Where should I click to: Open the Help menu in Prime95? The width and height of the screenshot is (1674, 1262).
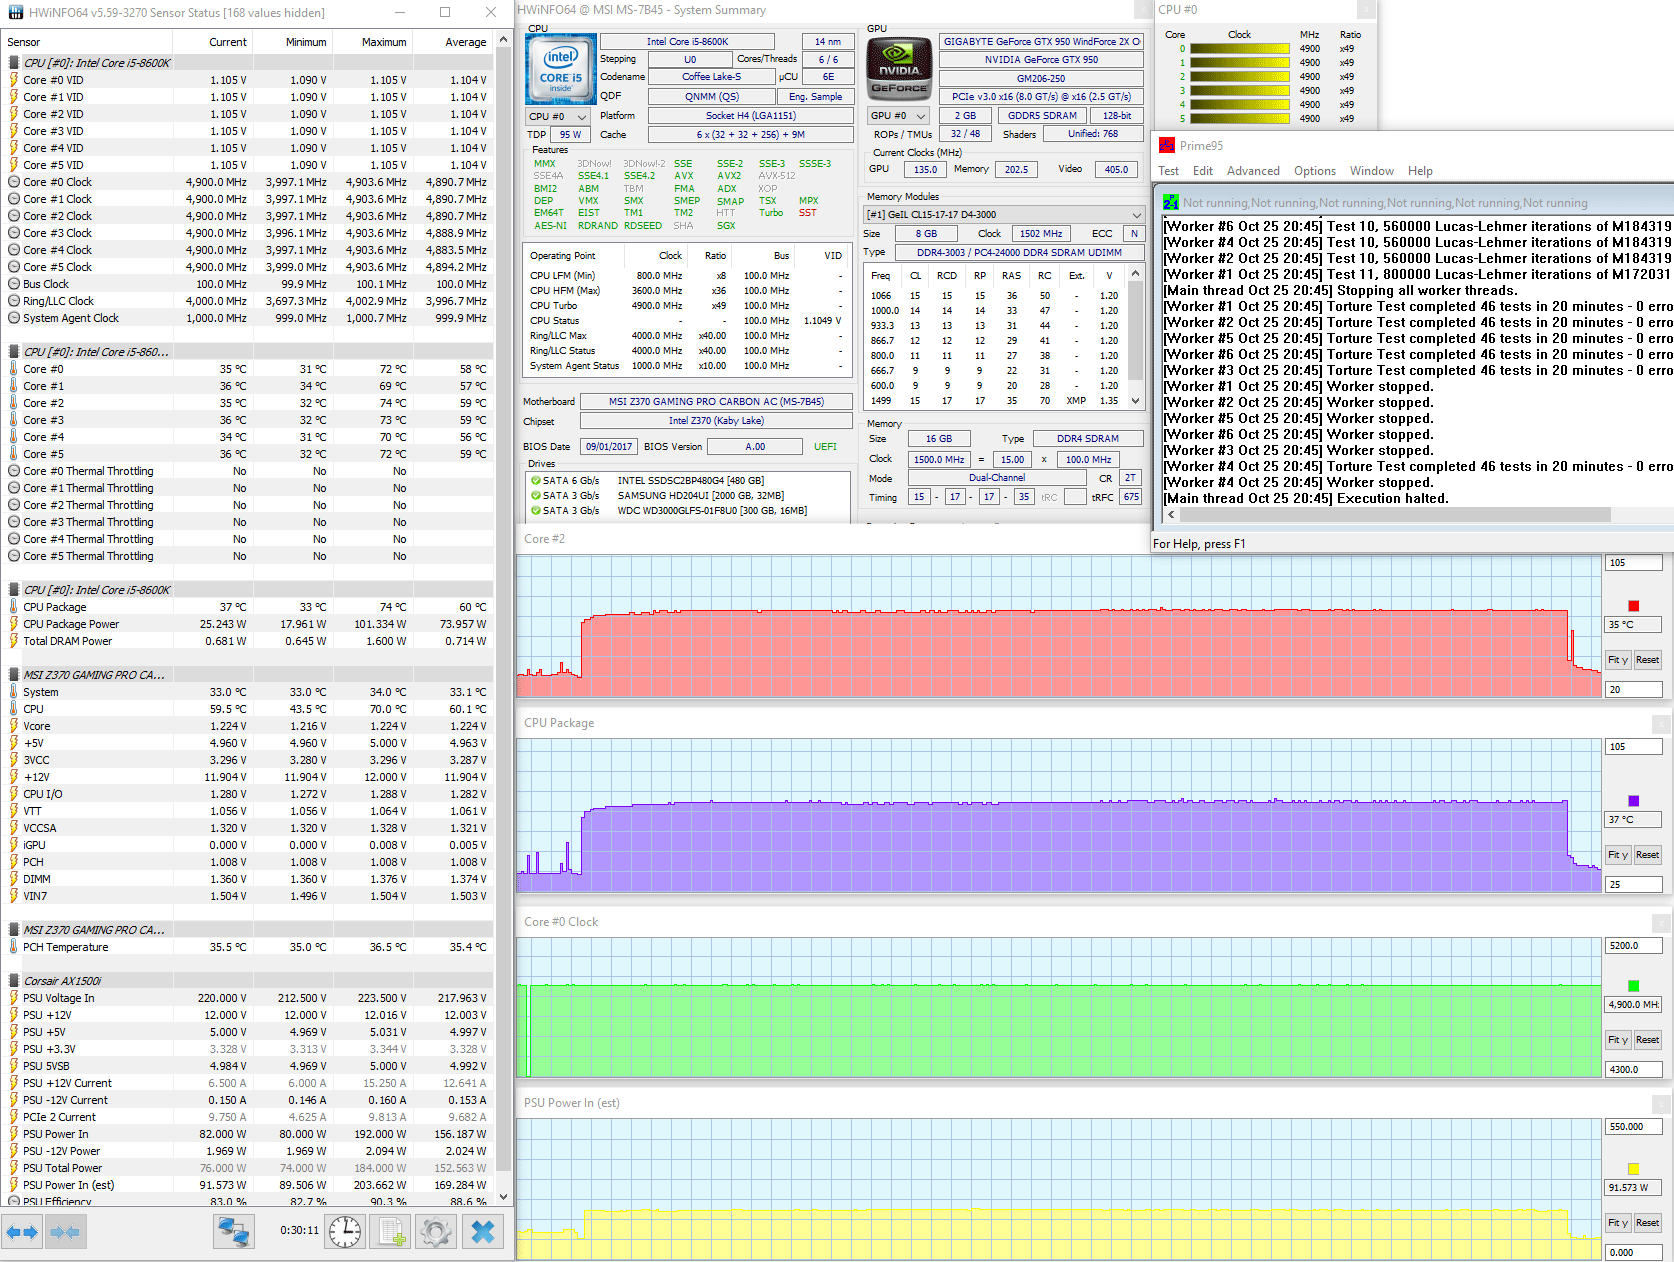(x=1420, y=171)
